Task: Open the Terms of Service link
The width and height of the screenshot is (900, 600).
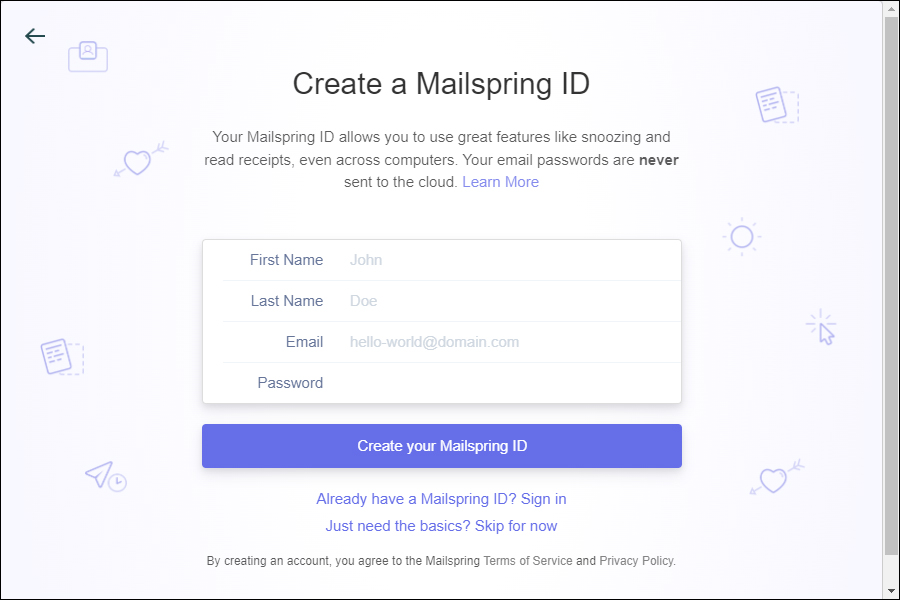Action: pos(528,561)
